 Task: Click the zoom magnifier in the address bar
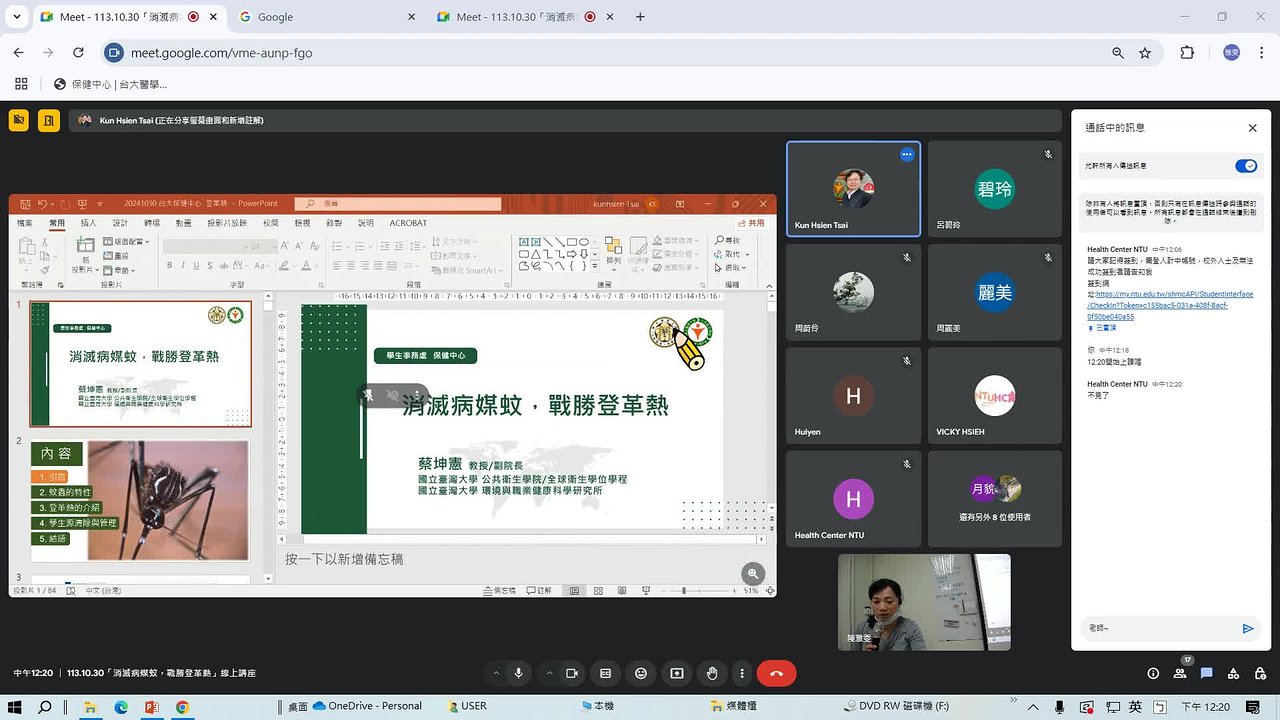(x=1118, y=53)
